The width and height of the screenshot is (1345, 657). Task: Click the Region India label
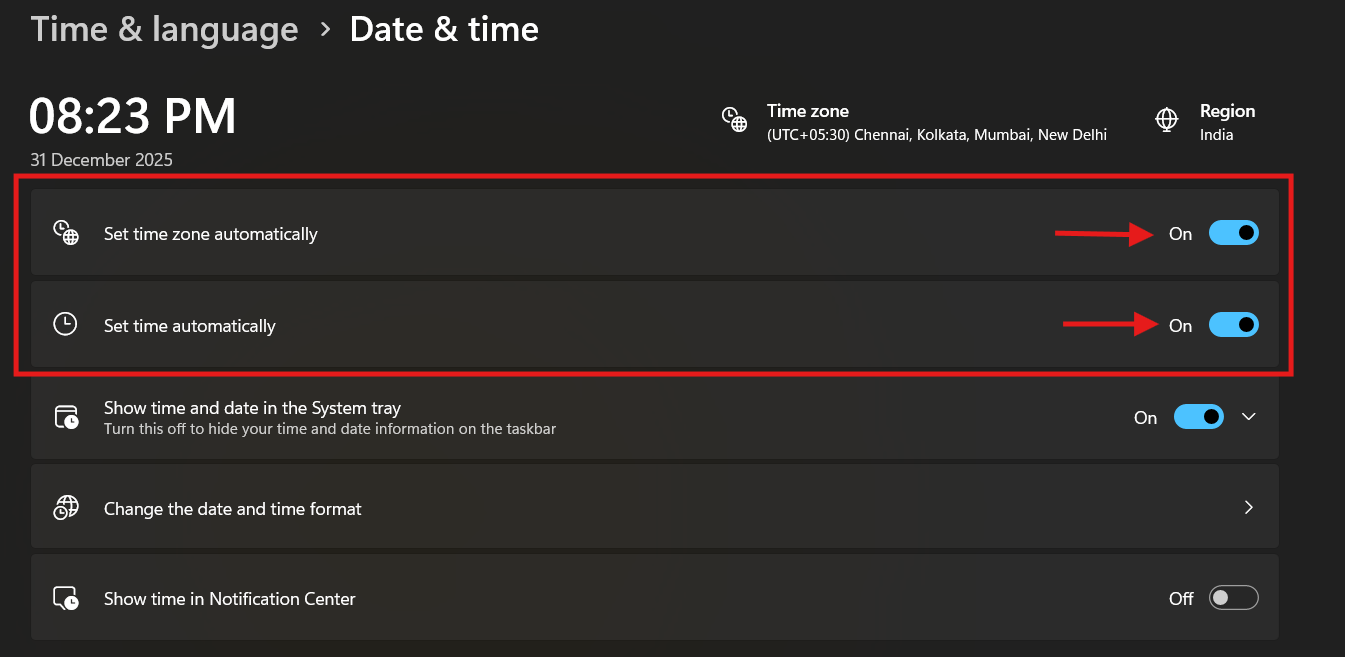pyautogui.click(x=1217, y=135)
